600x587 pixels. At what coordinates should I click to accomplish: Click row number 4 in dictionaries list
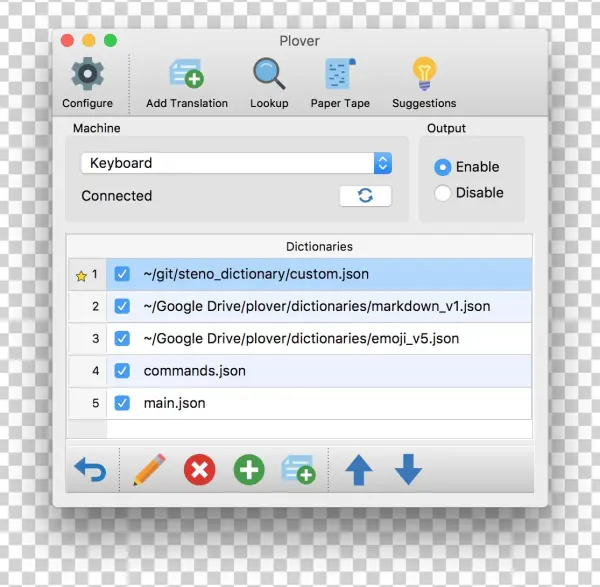point(95,371)
